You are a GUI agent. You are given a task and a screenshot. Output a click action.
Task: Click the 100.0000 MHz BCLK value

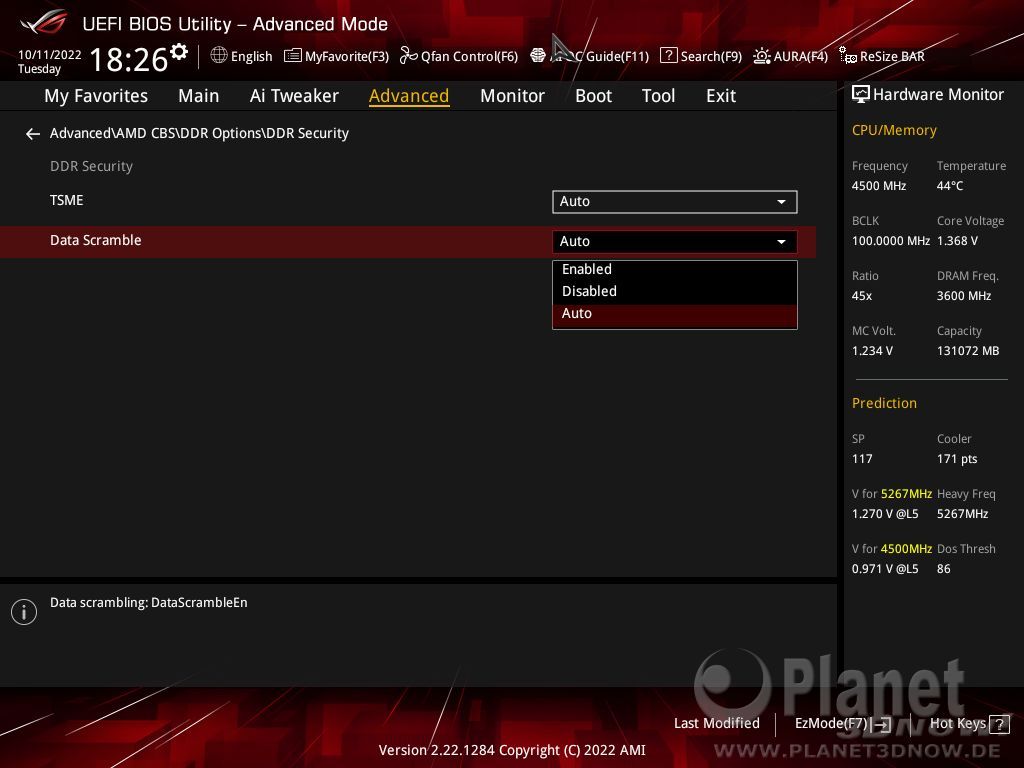(891, 241)
